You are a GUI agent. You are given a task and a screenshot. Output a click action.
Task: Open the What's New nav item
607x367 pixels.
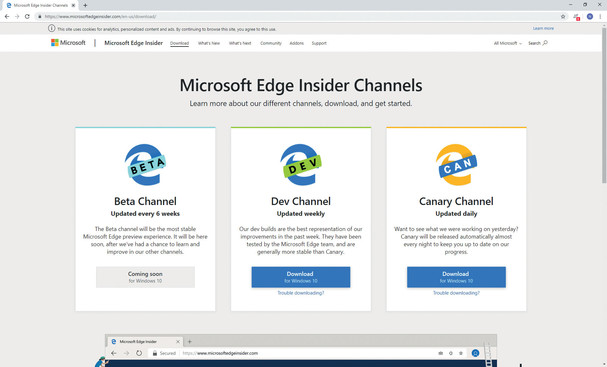pyautogui.click(x=209, y=43)
